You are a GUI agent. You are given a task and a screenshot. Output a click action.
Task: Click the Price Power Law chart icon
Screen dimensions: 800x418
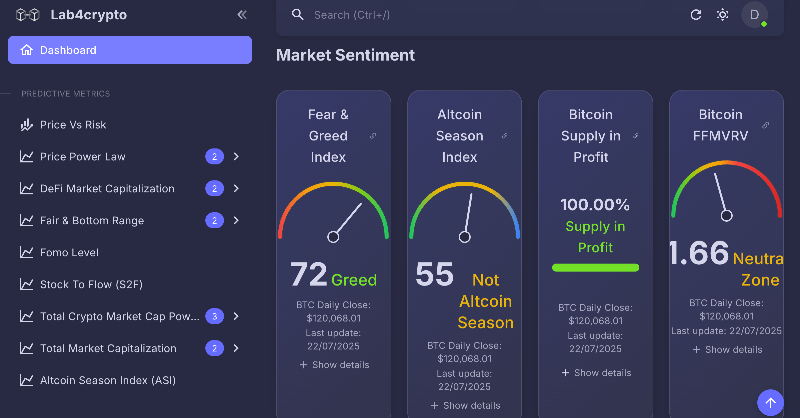click(27, 157)
